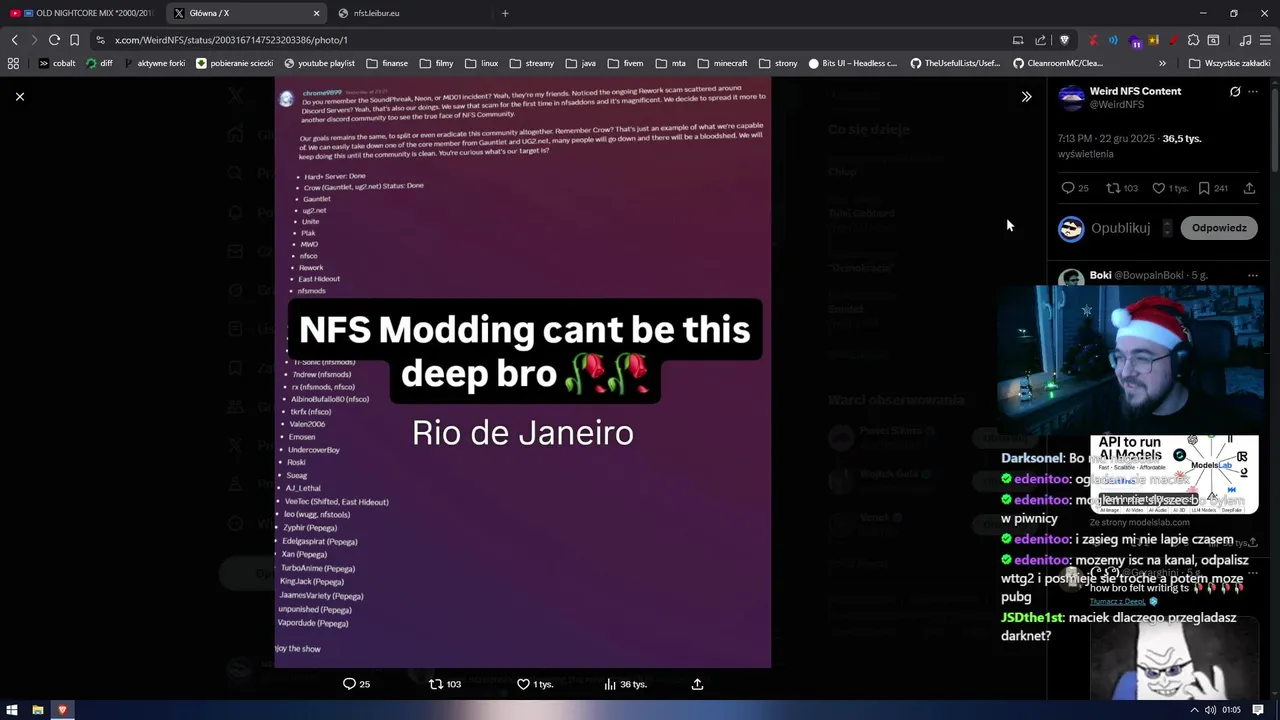The height and width of the screenshot is (720, 1280).
Task: Close the Główna / X tab
Action: coord(317,13)
